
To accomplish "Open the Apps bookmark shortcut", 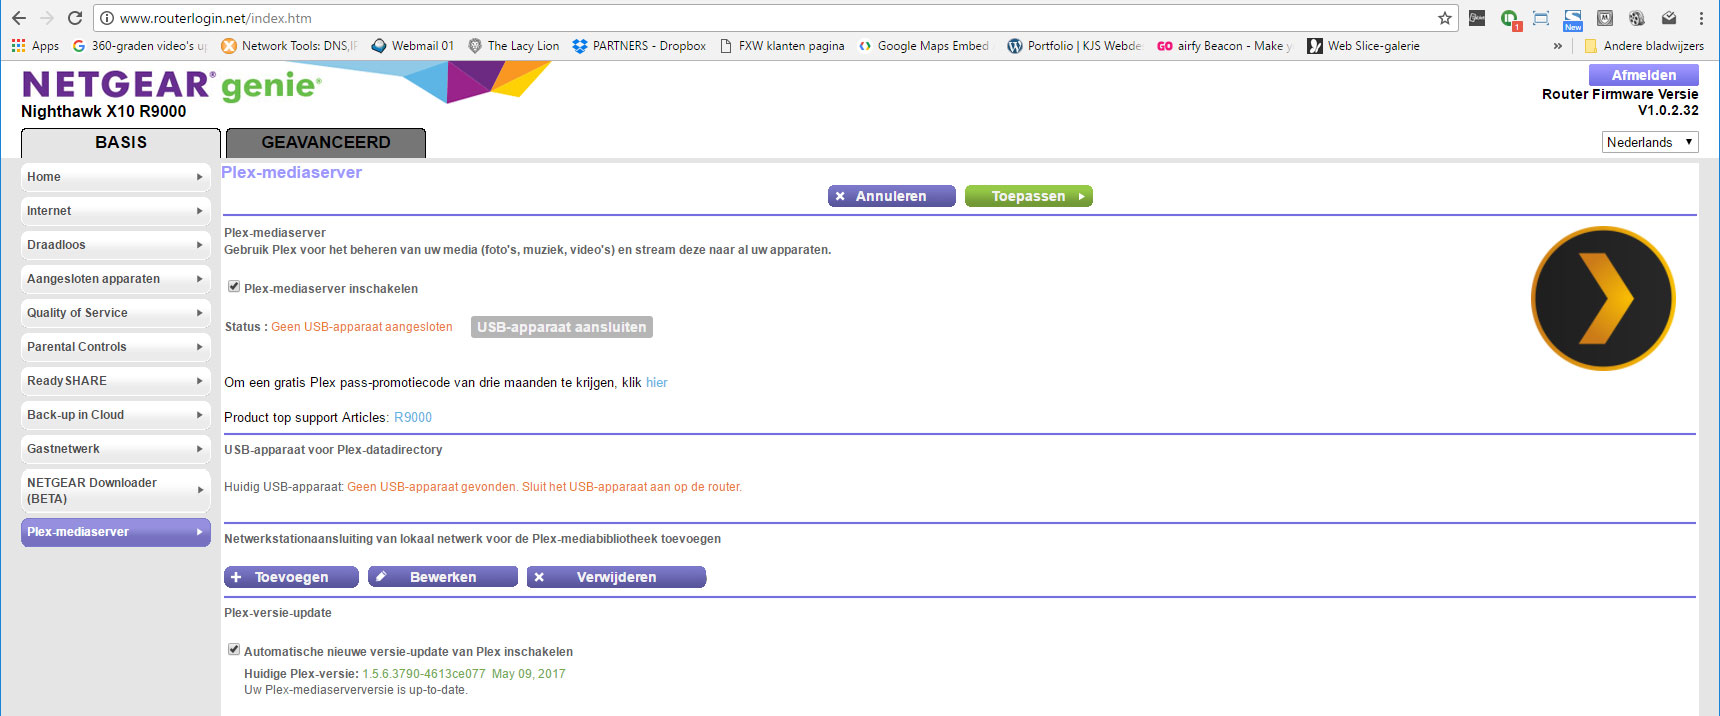I will tap(35, 46).
